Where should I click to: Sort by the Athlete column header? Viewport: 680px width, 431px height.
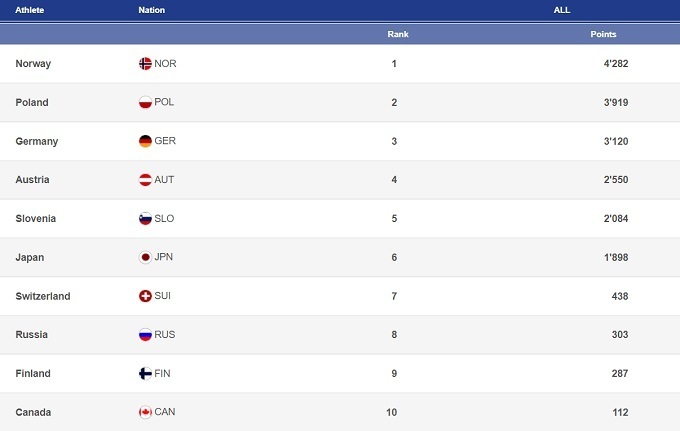point(30,10)
